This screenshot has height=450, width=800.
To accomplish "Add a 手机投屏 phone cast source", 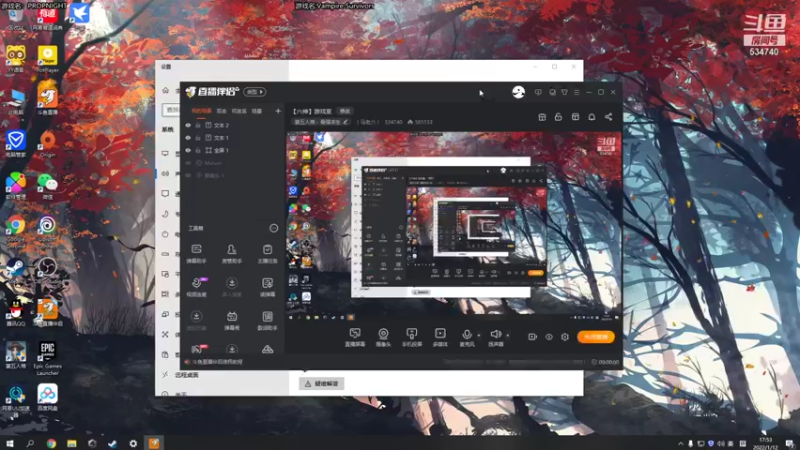I will click(x=412, y=337).
